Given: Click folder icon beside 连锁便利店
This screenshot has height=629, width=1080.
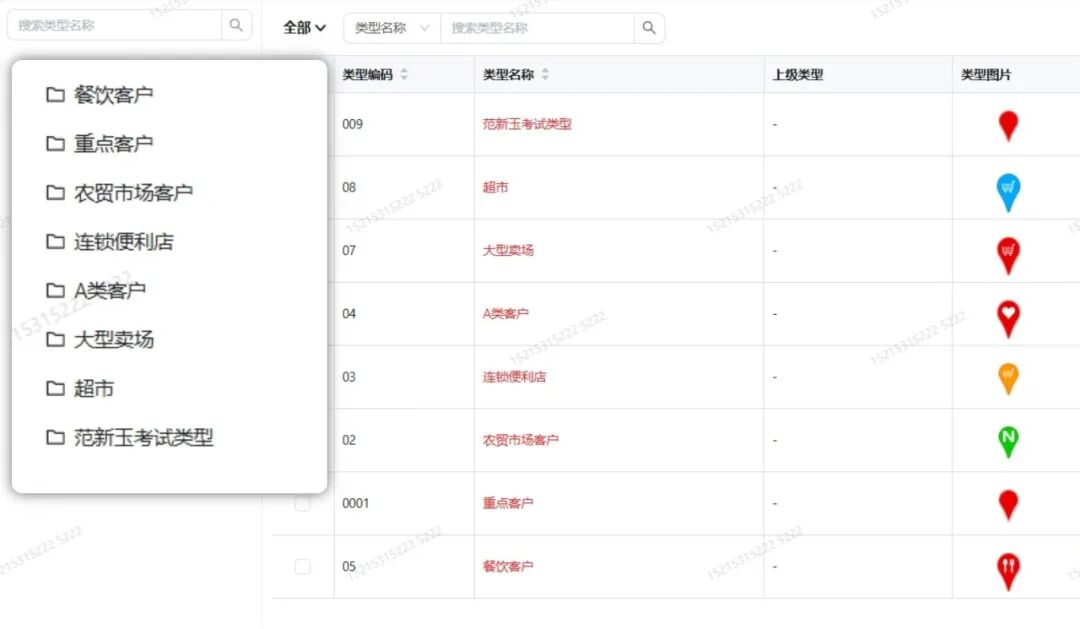Looking at the screenshot, I should pos(55,242).
